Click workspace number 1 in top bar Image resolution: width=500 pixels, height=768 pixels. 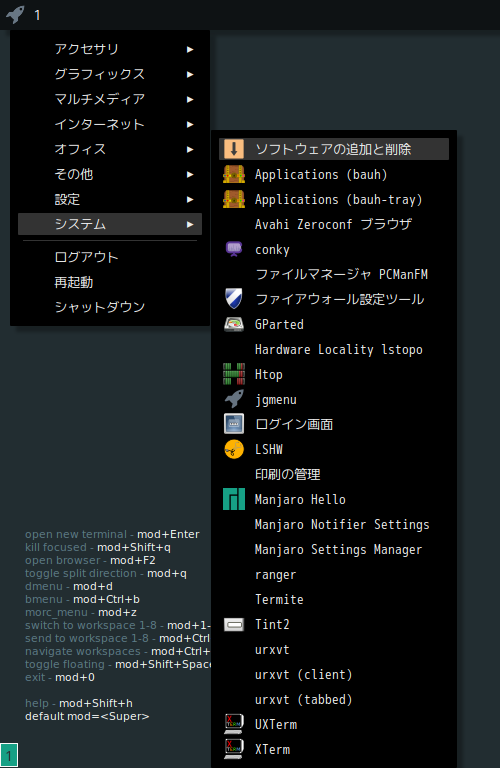point(37,15)
